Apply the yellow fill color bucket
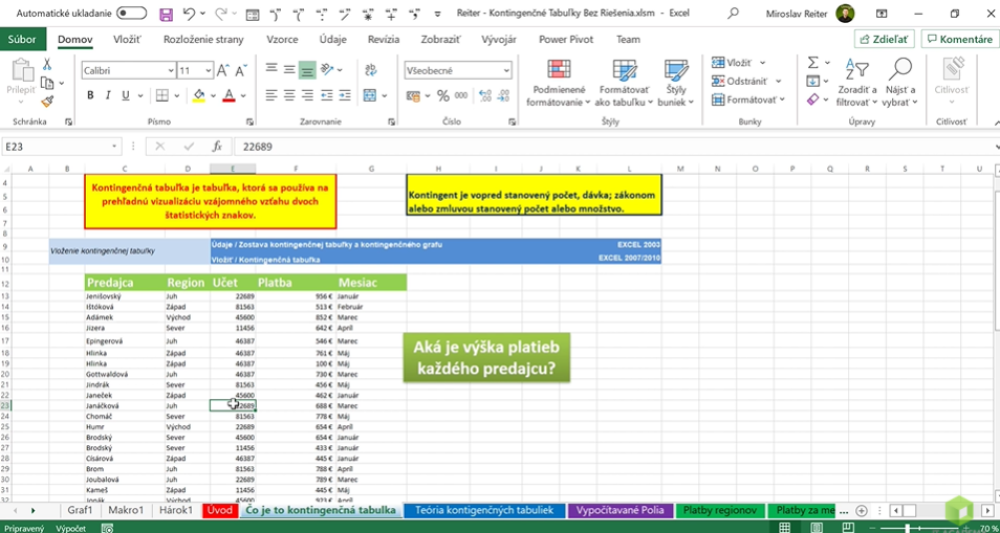Screen dimensions: 1000x533 point(199,96)
